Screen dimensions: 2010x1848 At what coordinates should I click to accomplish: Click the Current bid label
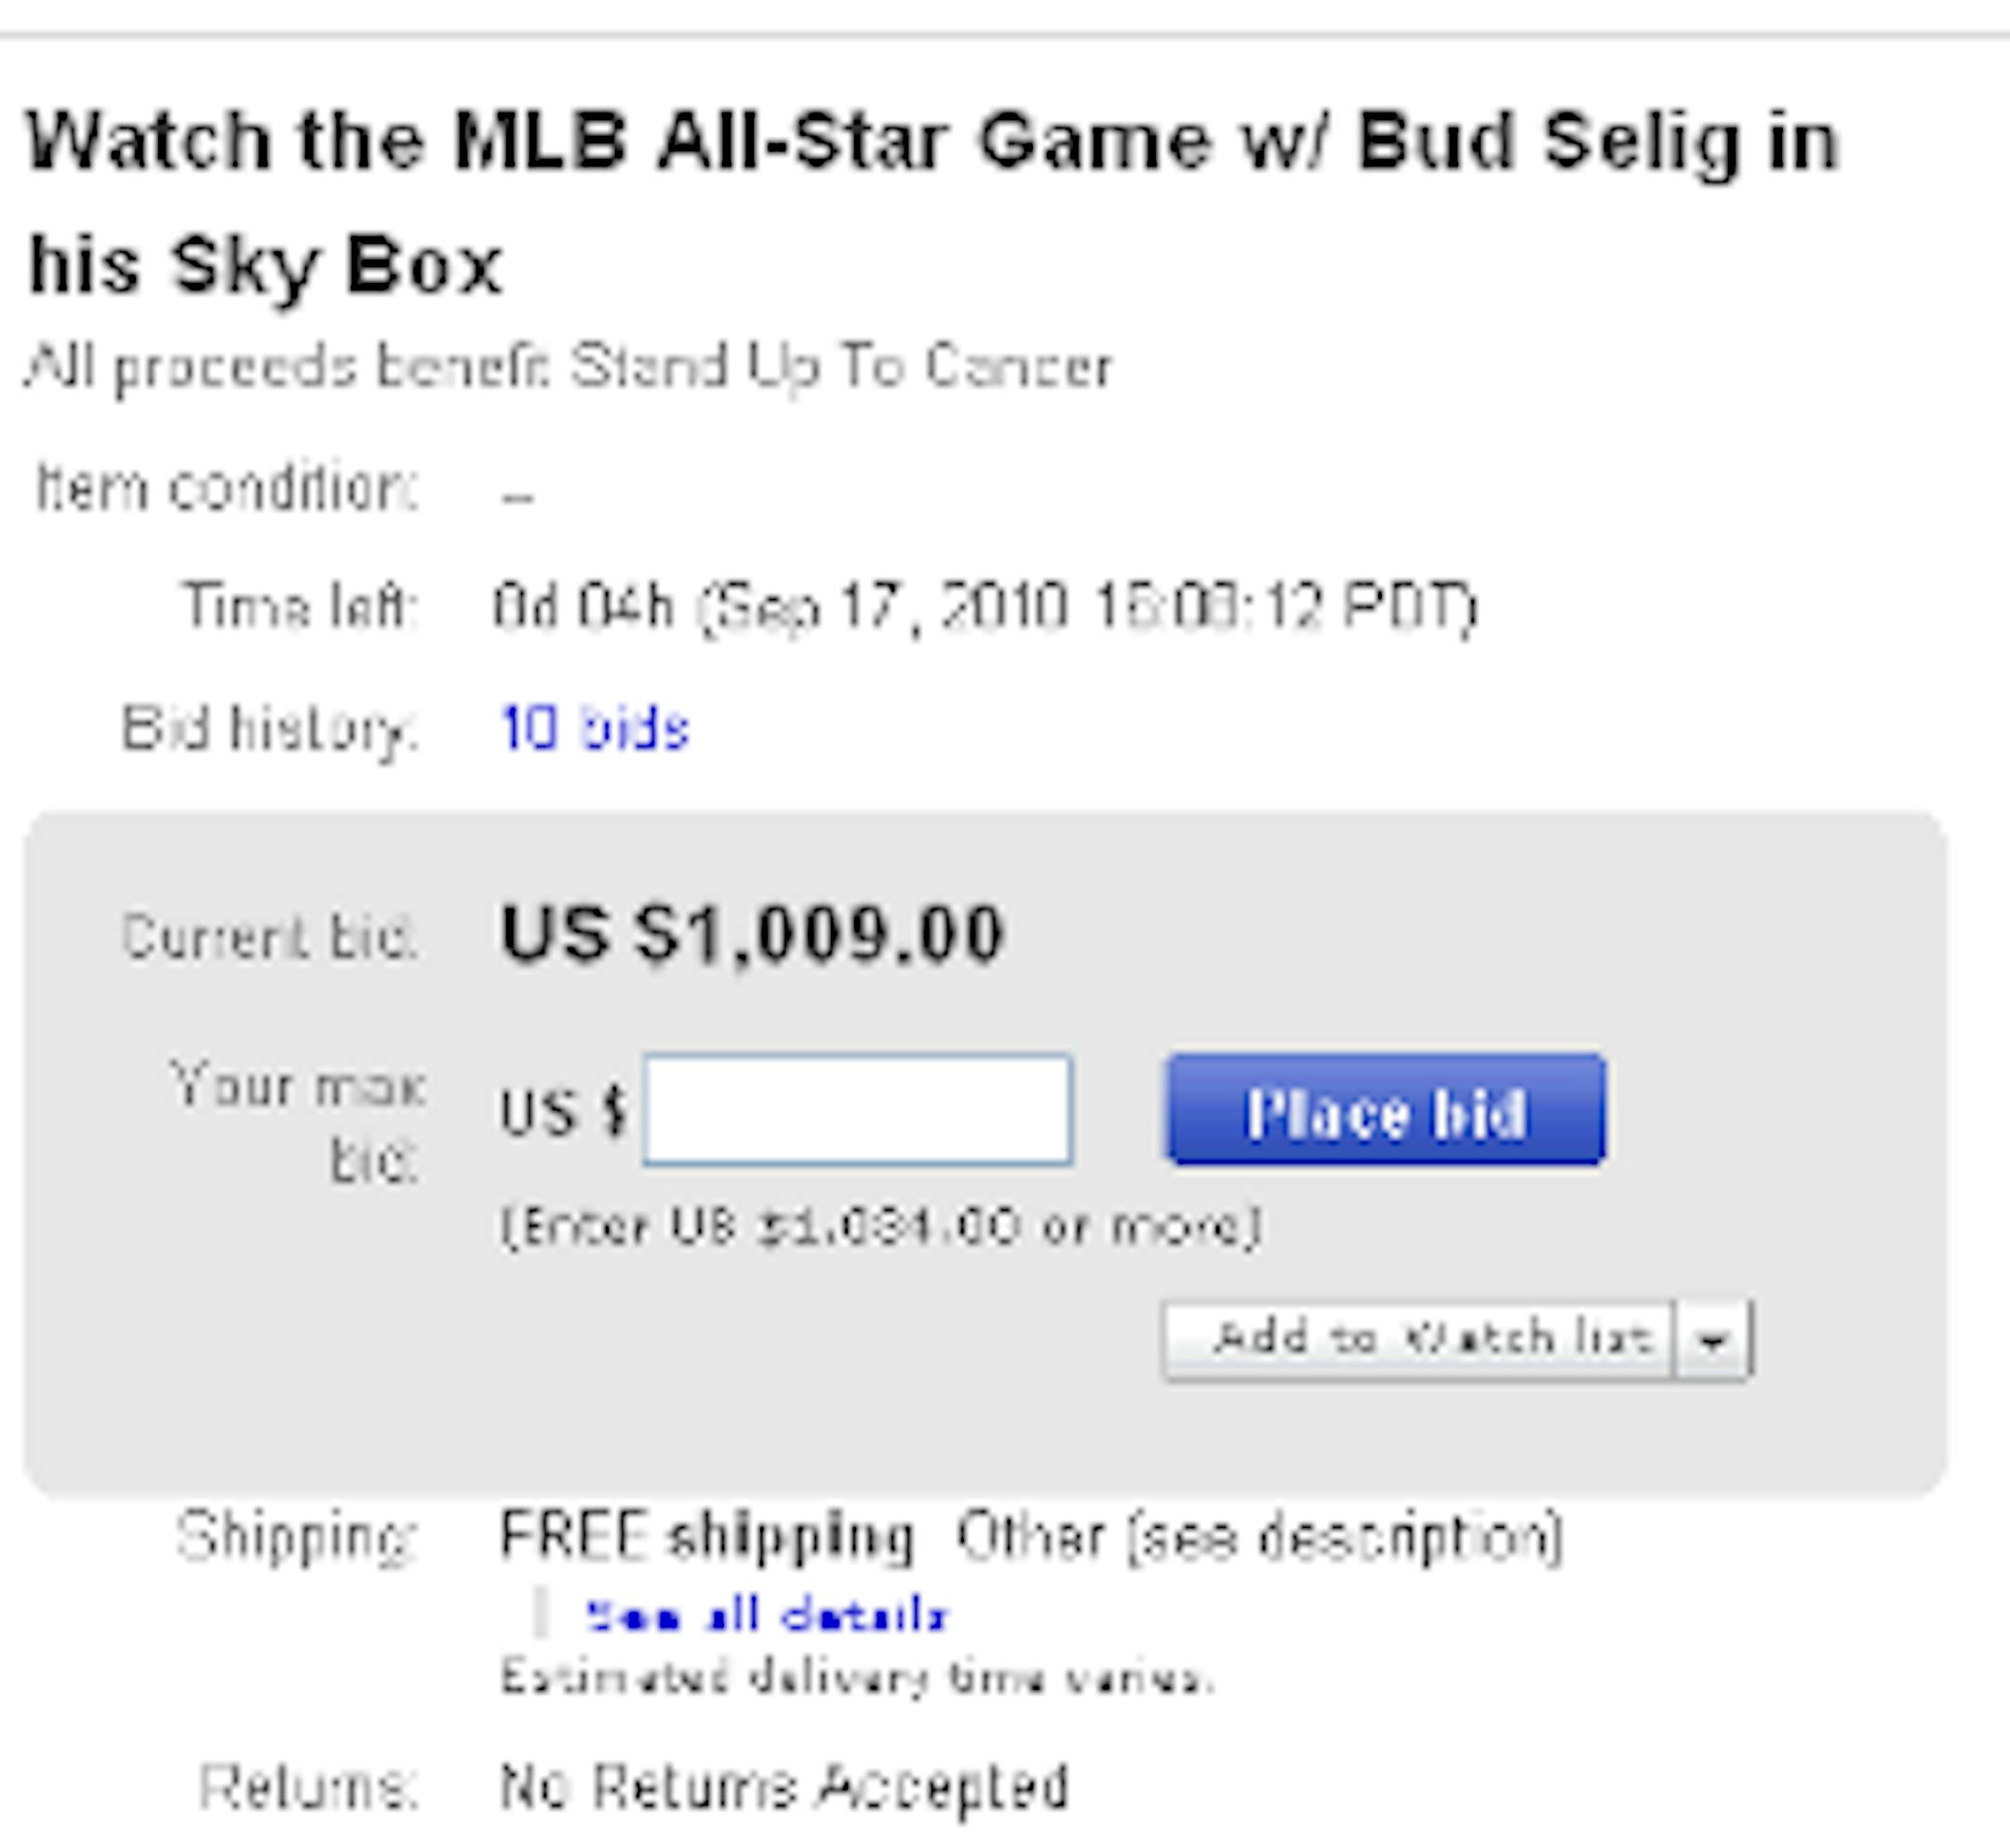(x=268, y=938)
